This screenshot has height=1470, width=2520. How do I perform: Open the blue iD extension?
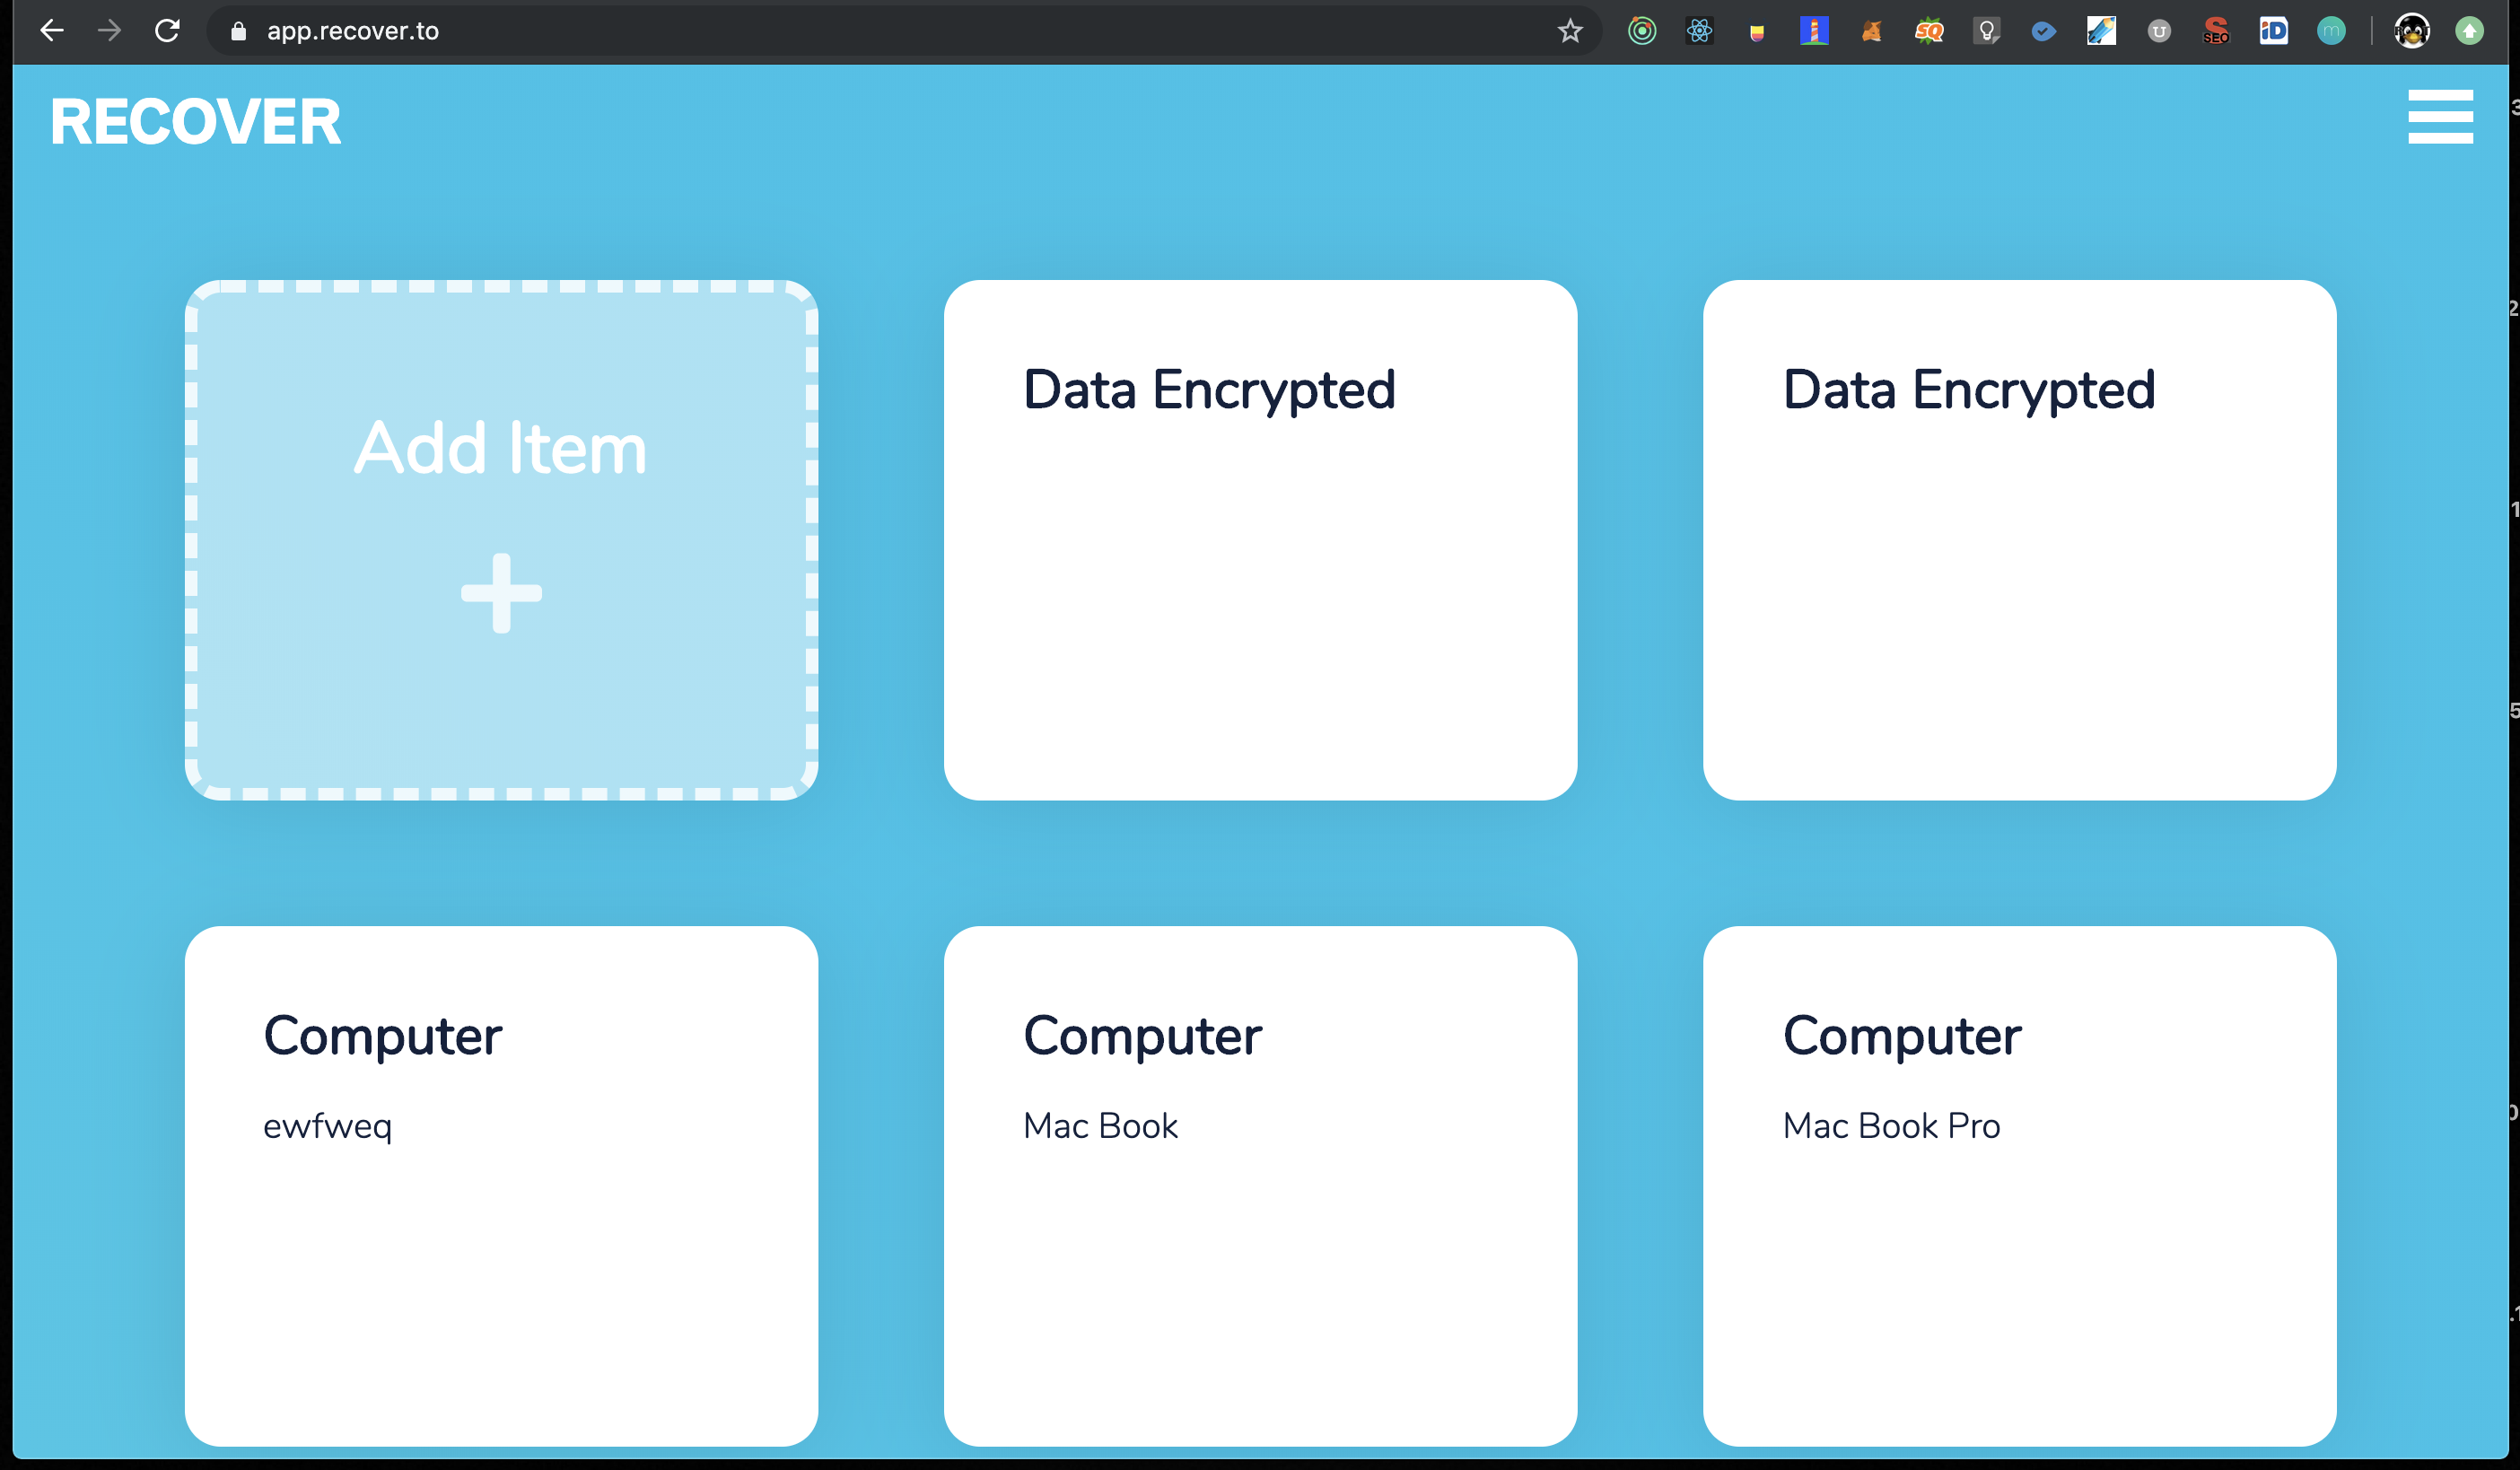tap(2273, 31)
